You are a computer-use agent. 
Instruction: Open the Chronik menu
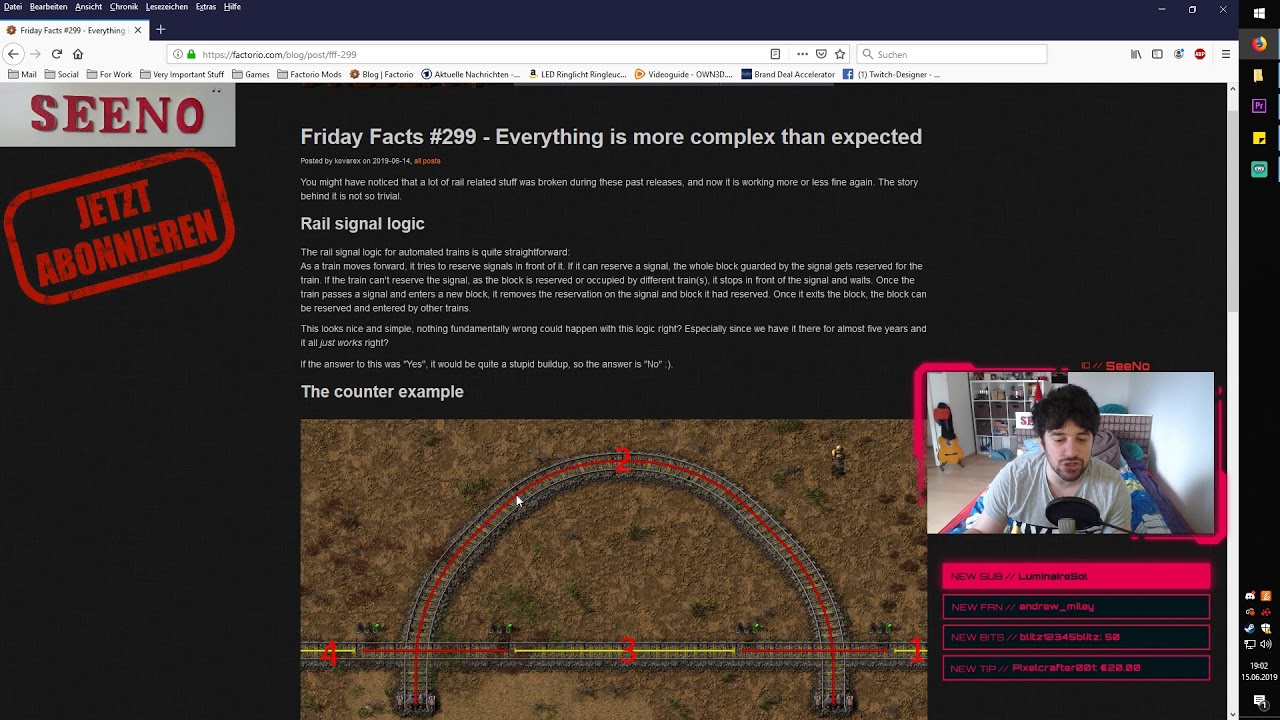[124, 7]
